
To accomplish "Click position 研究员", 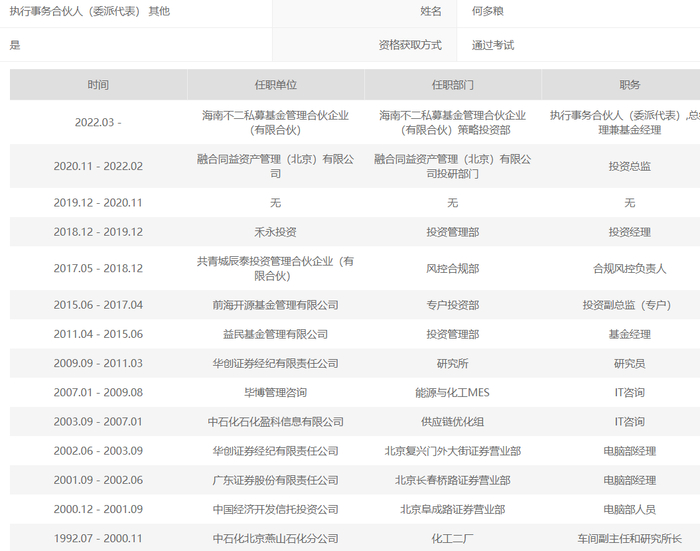I will point(629,363).
